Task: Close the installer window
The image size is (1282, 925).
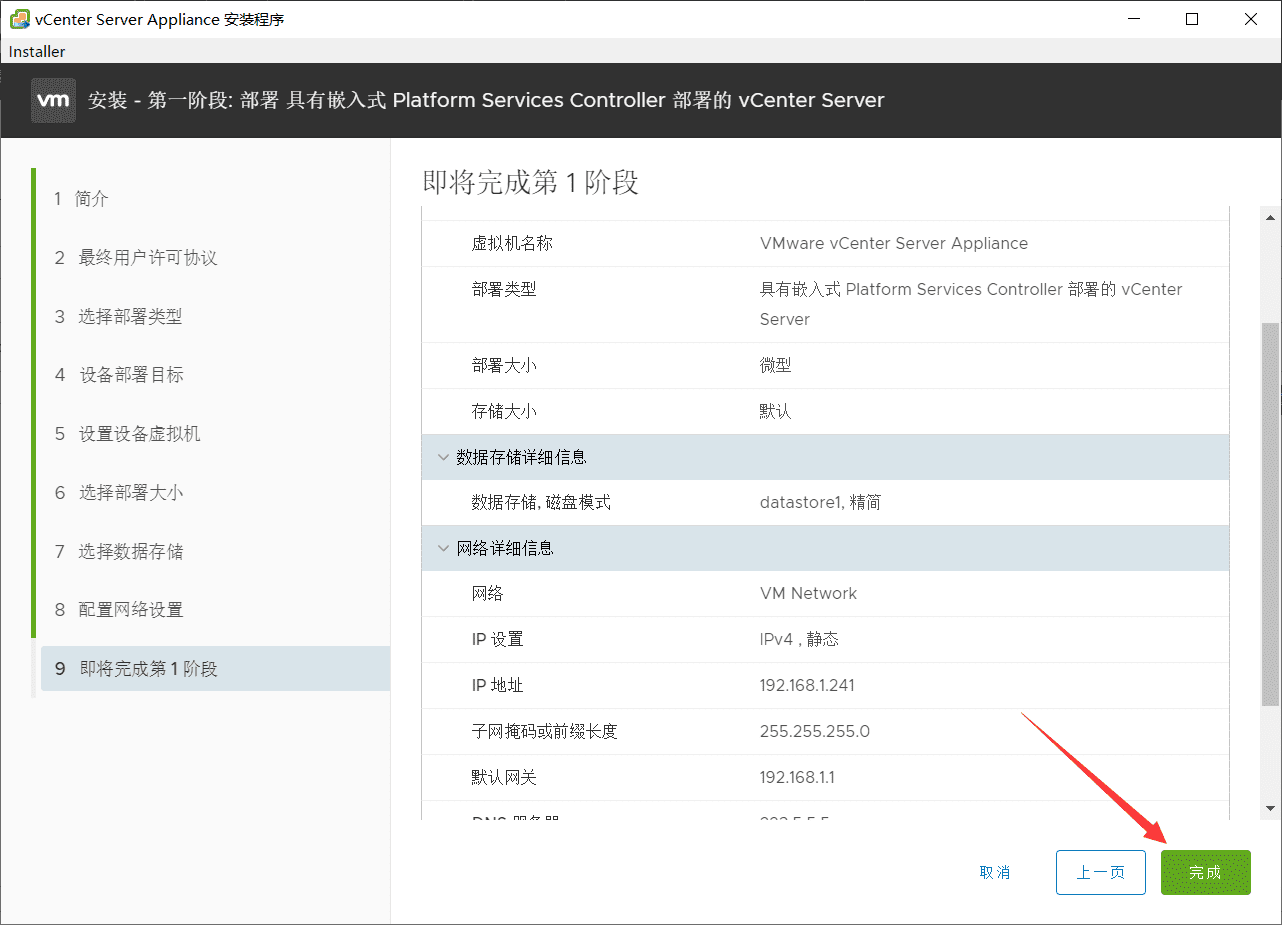Action: pos(1251,19)
